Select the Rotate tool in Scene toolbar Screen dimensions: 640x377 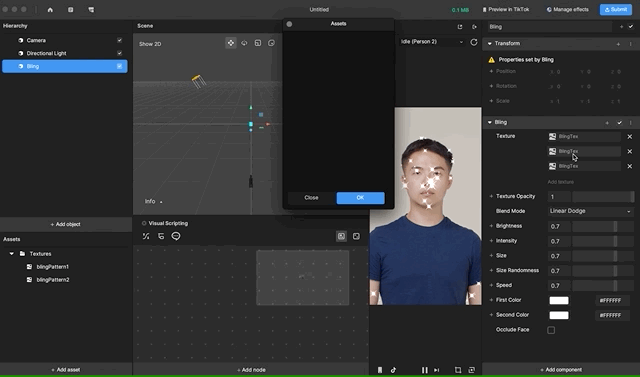(244, 43)
